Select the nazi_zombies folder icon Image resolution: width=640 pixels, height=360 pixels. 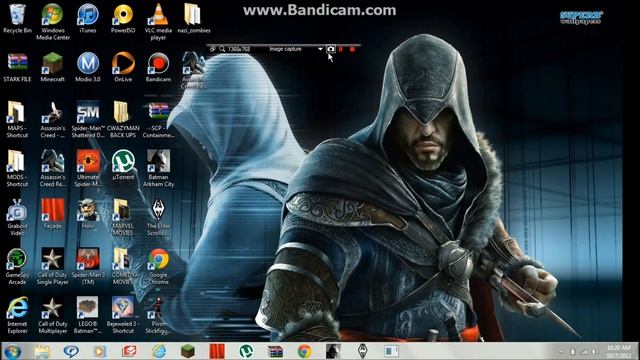tap(193, 18)
